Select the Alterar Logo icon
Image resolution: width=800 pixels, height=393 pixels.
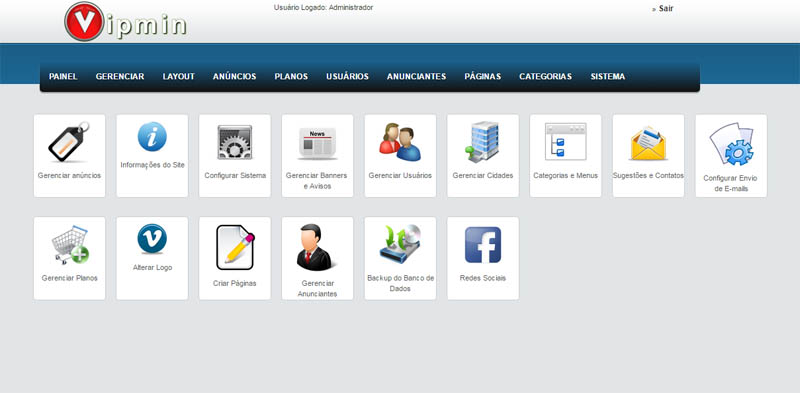pyautogui.click(x=152, y=238)
